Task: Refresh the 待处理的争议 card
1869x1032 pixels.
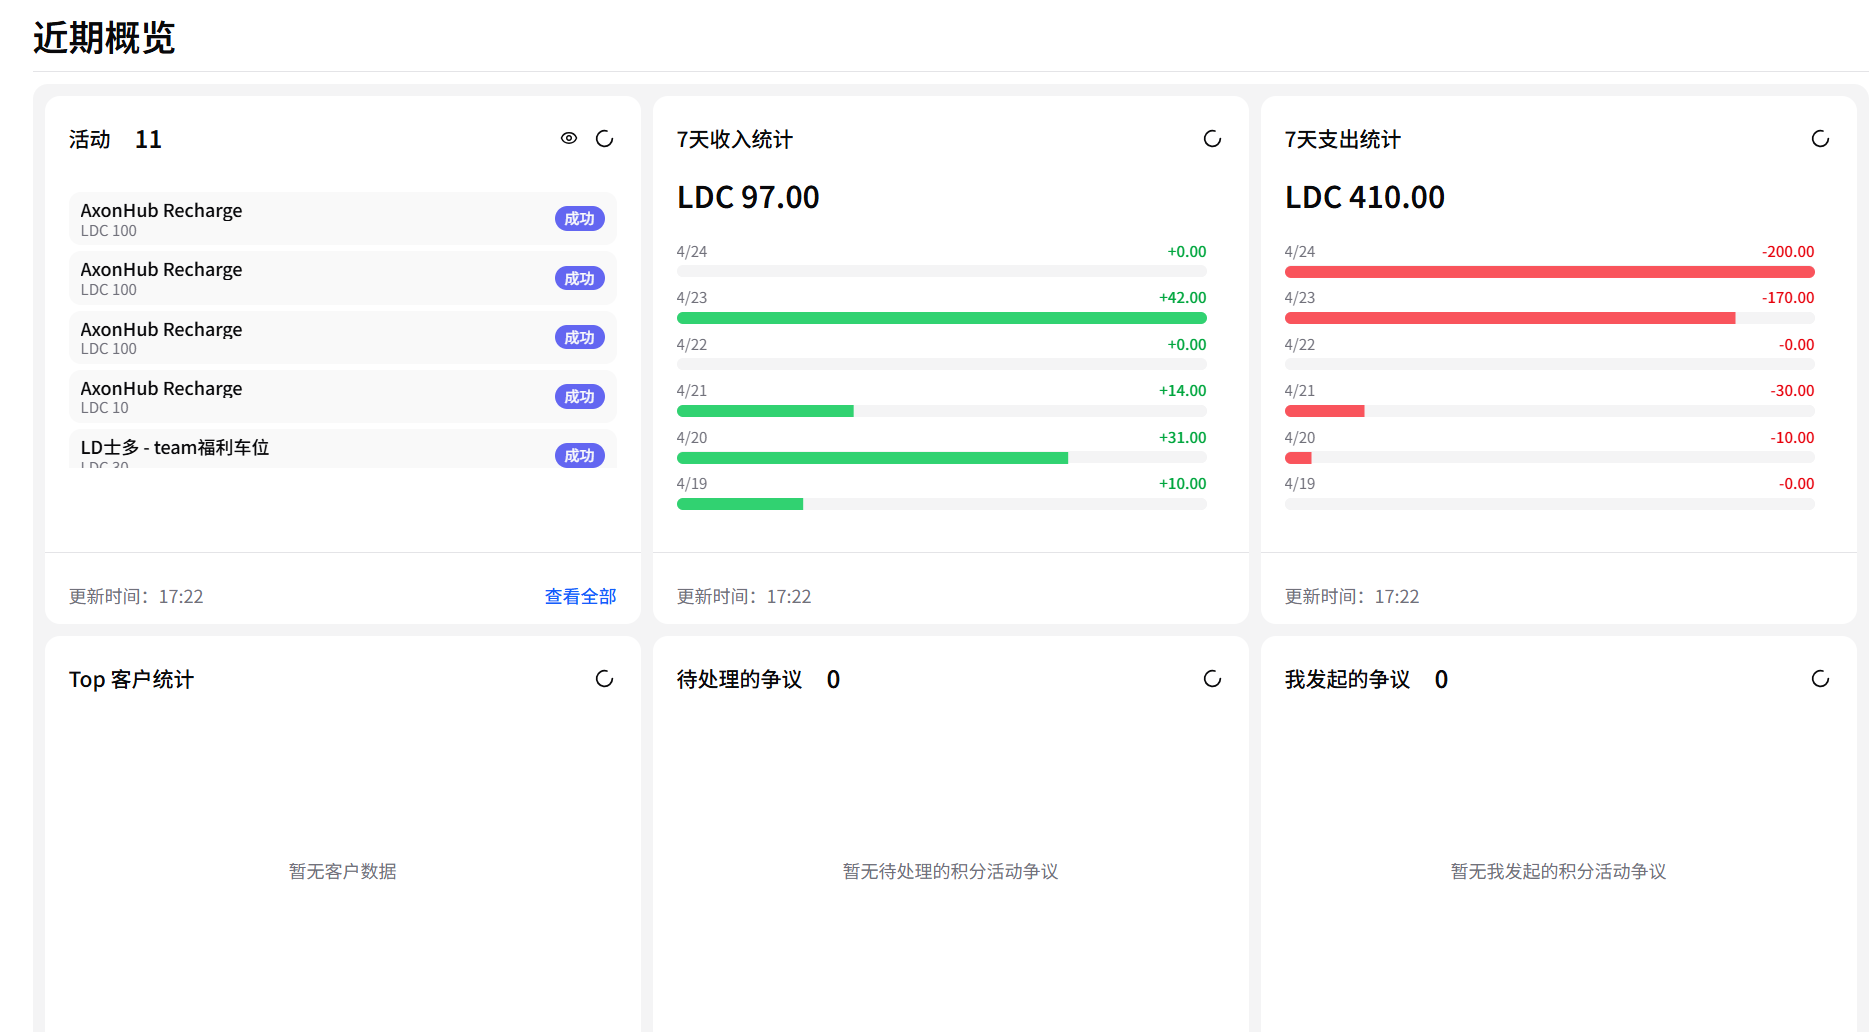Action: 1213,679
